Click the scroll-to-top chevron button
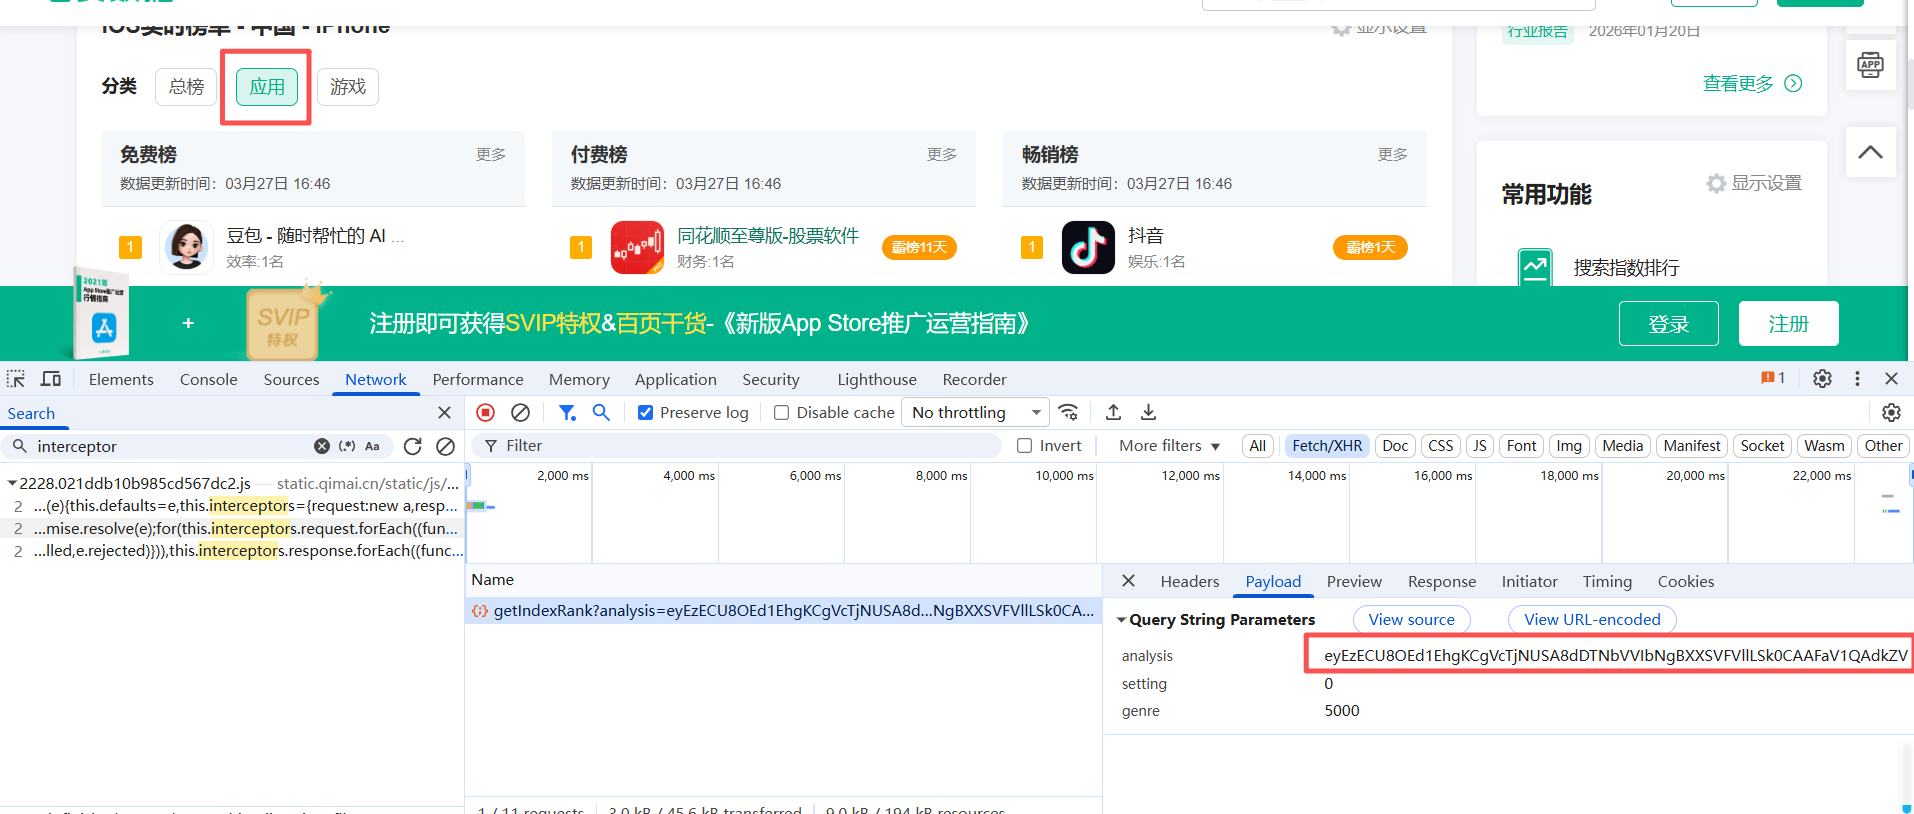The image size is (1914, 814). point(1870,152)
